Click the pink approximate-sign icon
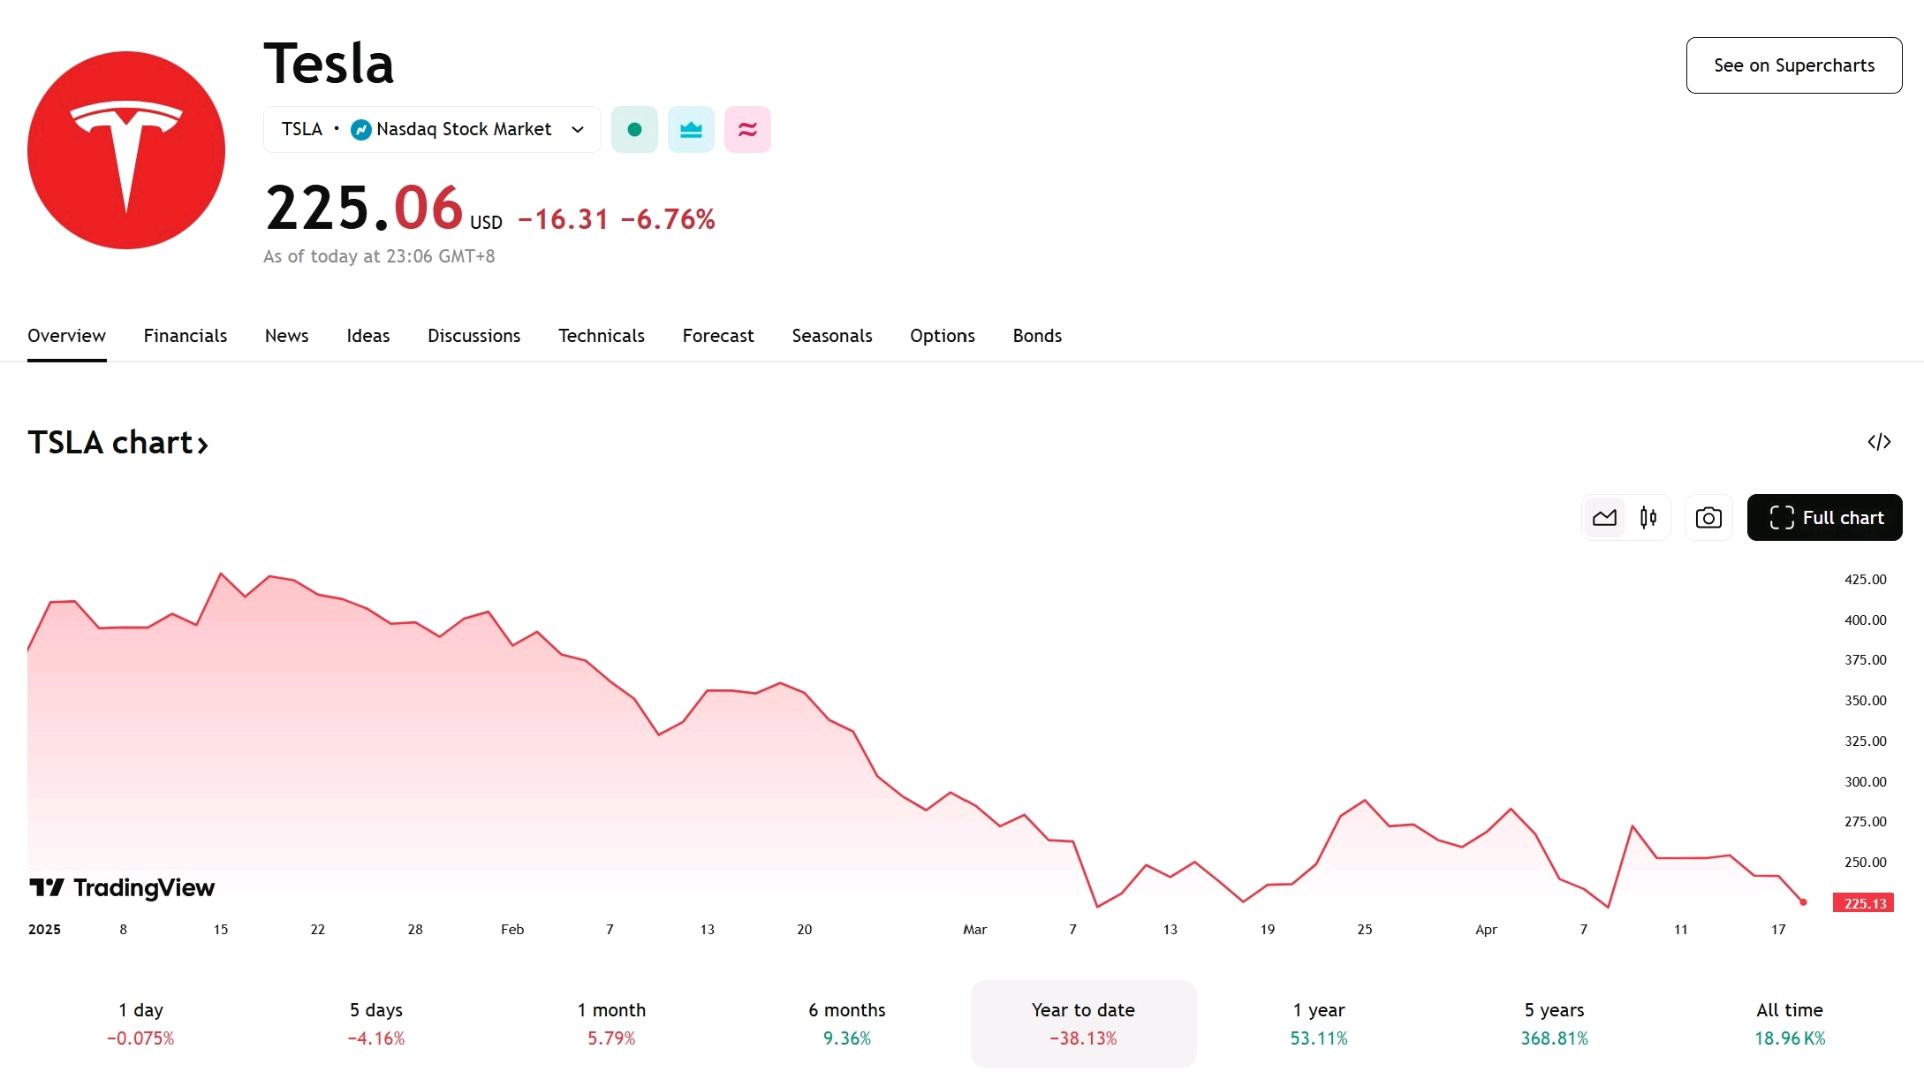Viewport: 1924px width, 1080px height. (x=747, y=130)
